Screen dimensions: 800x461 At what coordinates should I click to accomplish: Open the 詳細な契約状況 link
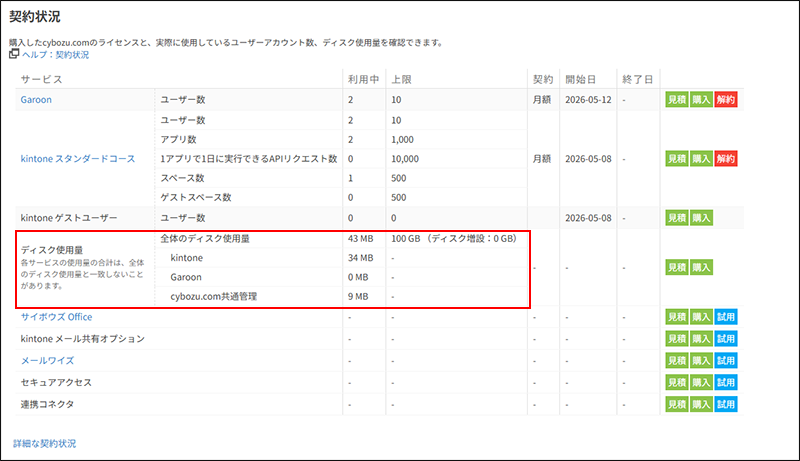click(x=44, y=444)
